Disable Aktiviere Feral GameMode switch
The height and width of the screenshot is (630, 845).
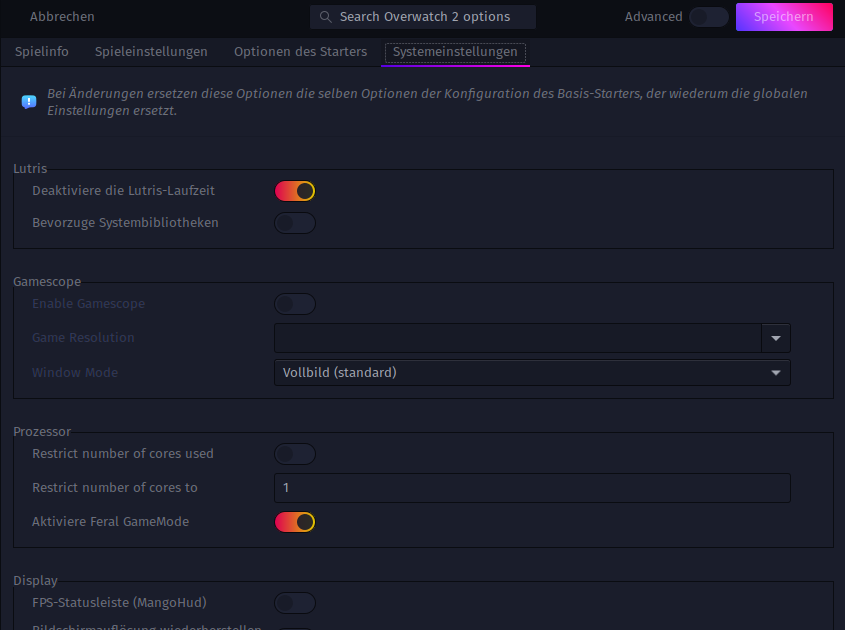(x=295, y=522)
